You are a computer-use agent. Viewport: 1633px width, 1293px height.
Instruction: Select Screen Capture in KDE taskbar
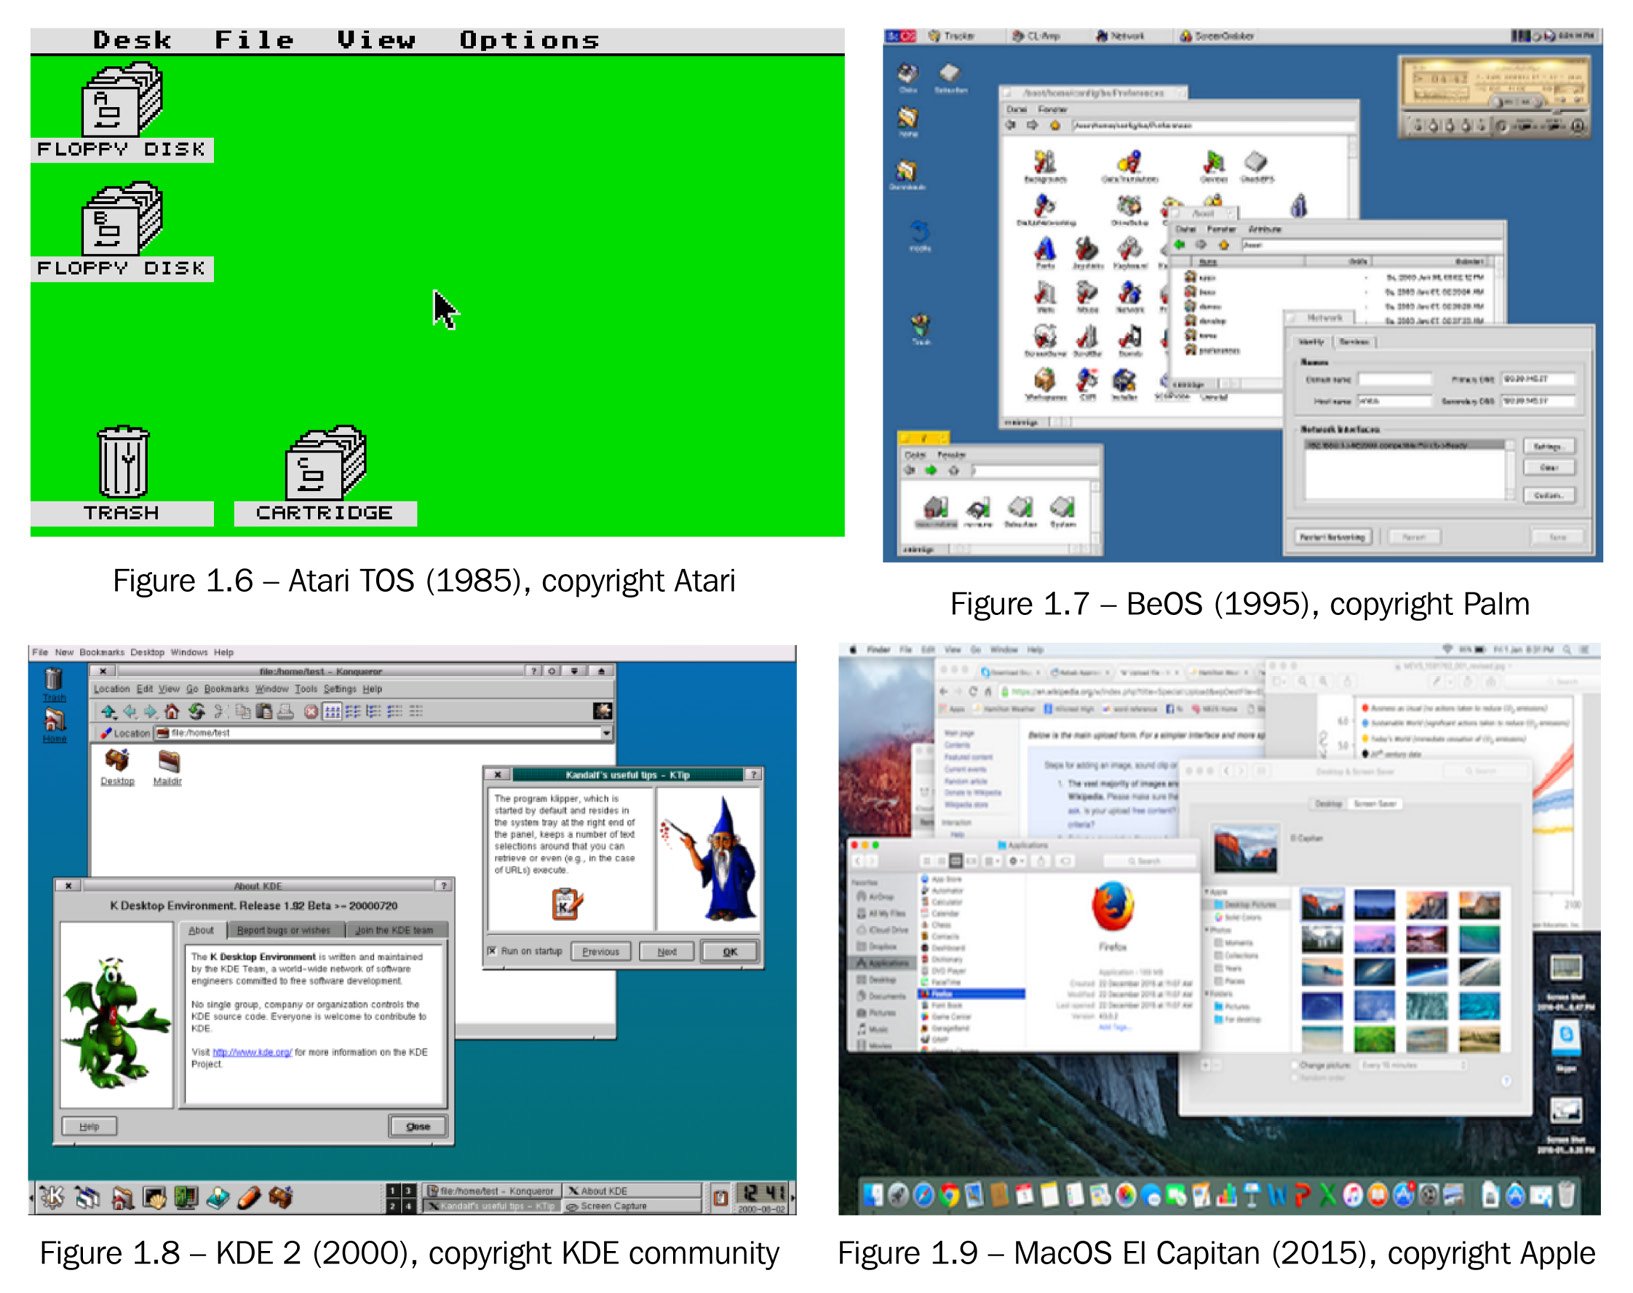pyautogui.click(x=633, y=1206)
